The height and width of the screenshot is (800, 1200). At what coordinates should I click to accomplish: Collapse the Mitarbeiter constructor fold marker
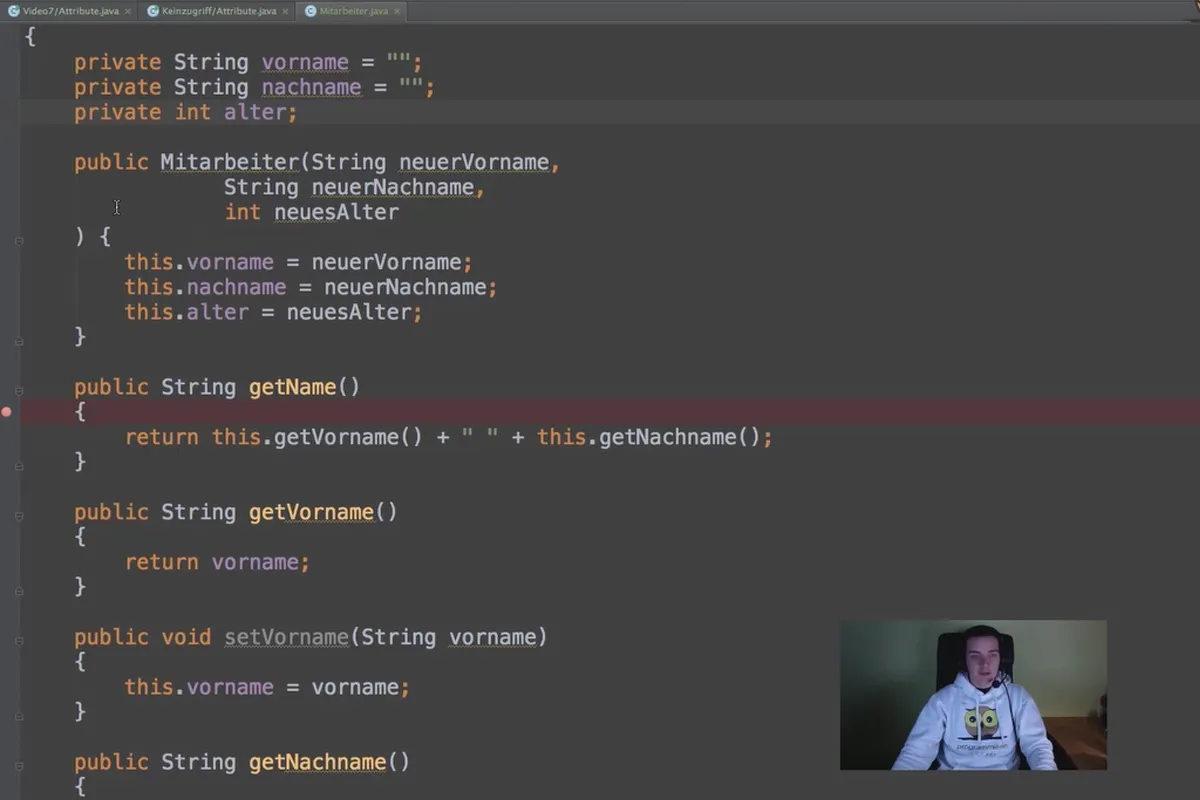click(19, 240)
